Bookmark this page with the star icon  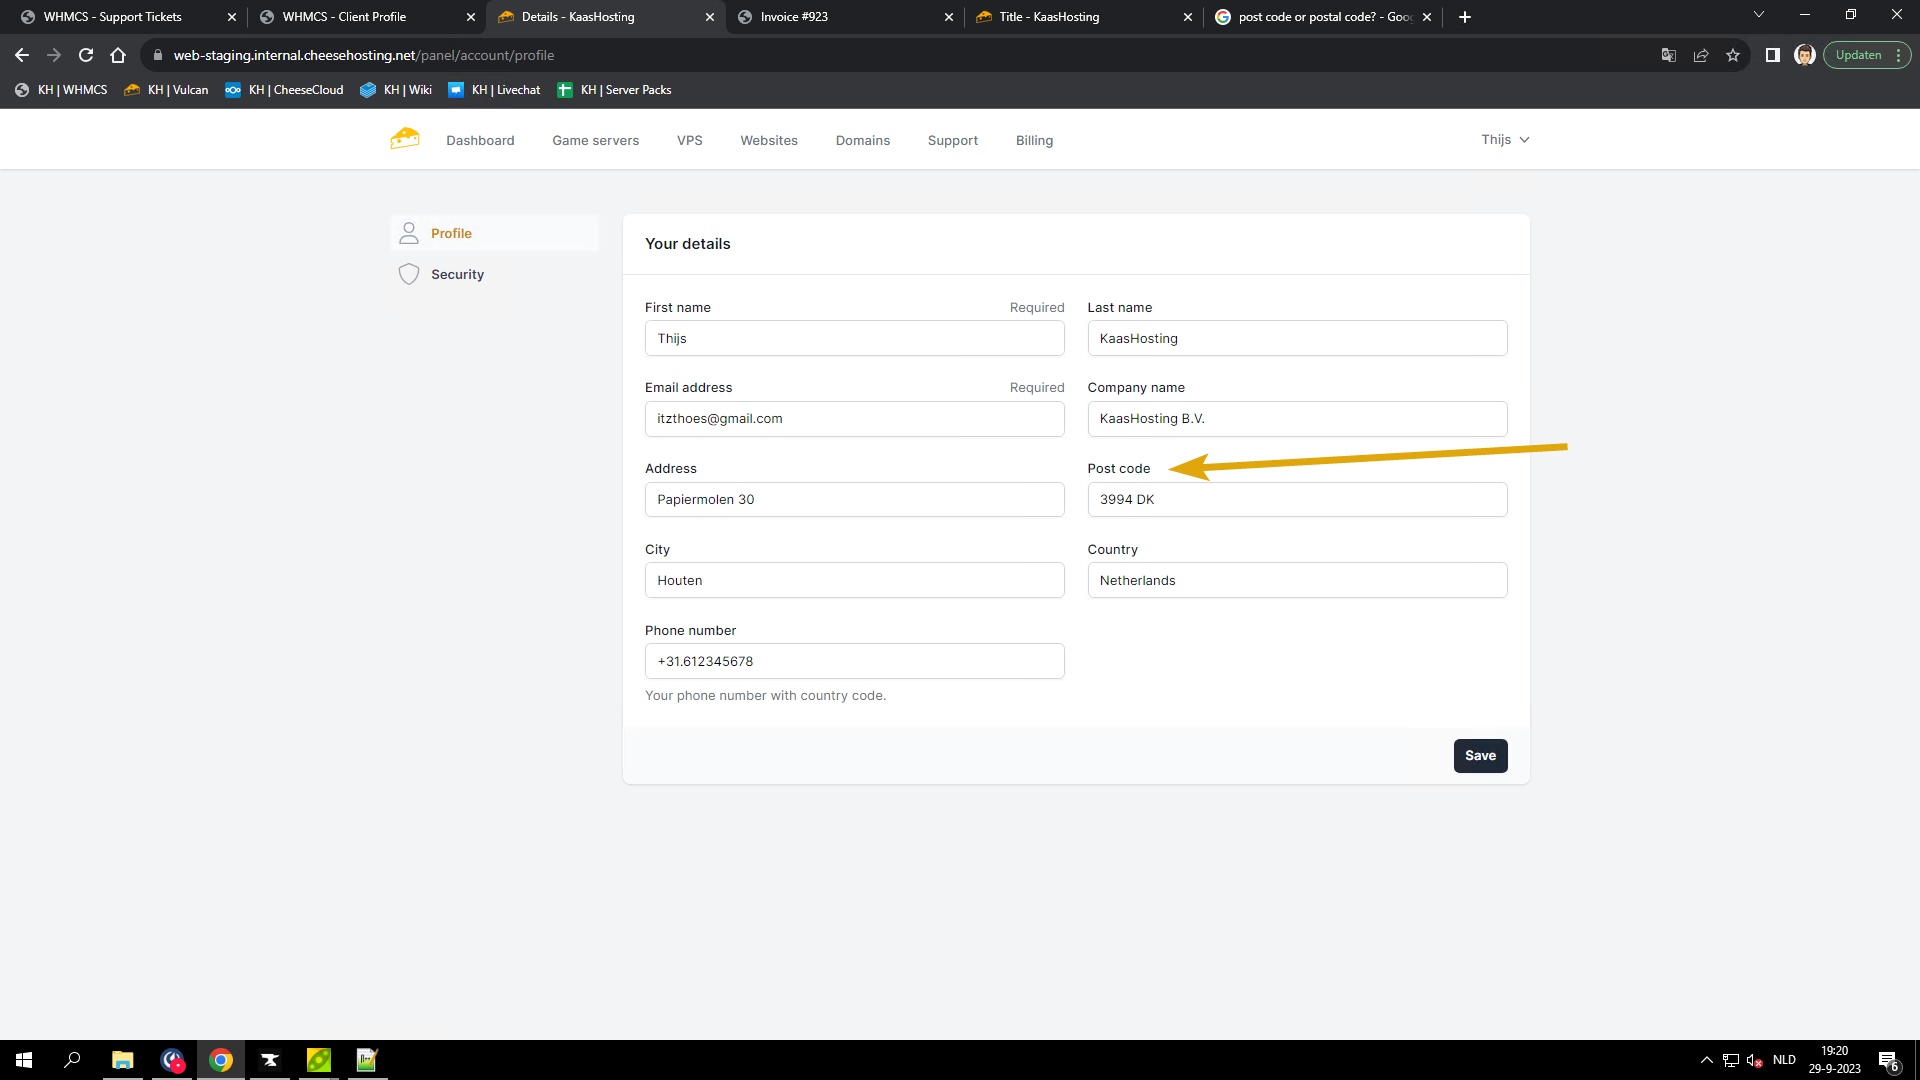[1733, 55]
